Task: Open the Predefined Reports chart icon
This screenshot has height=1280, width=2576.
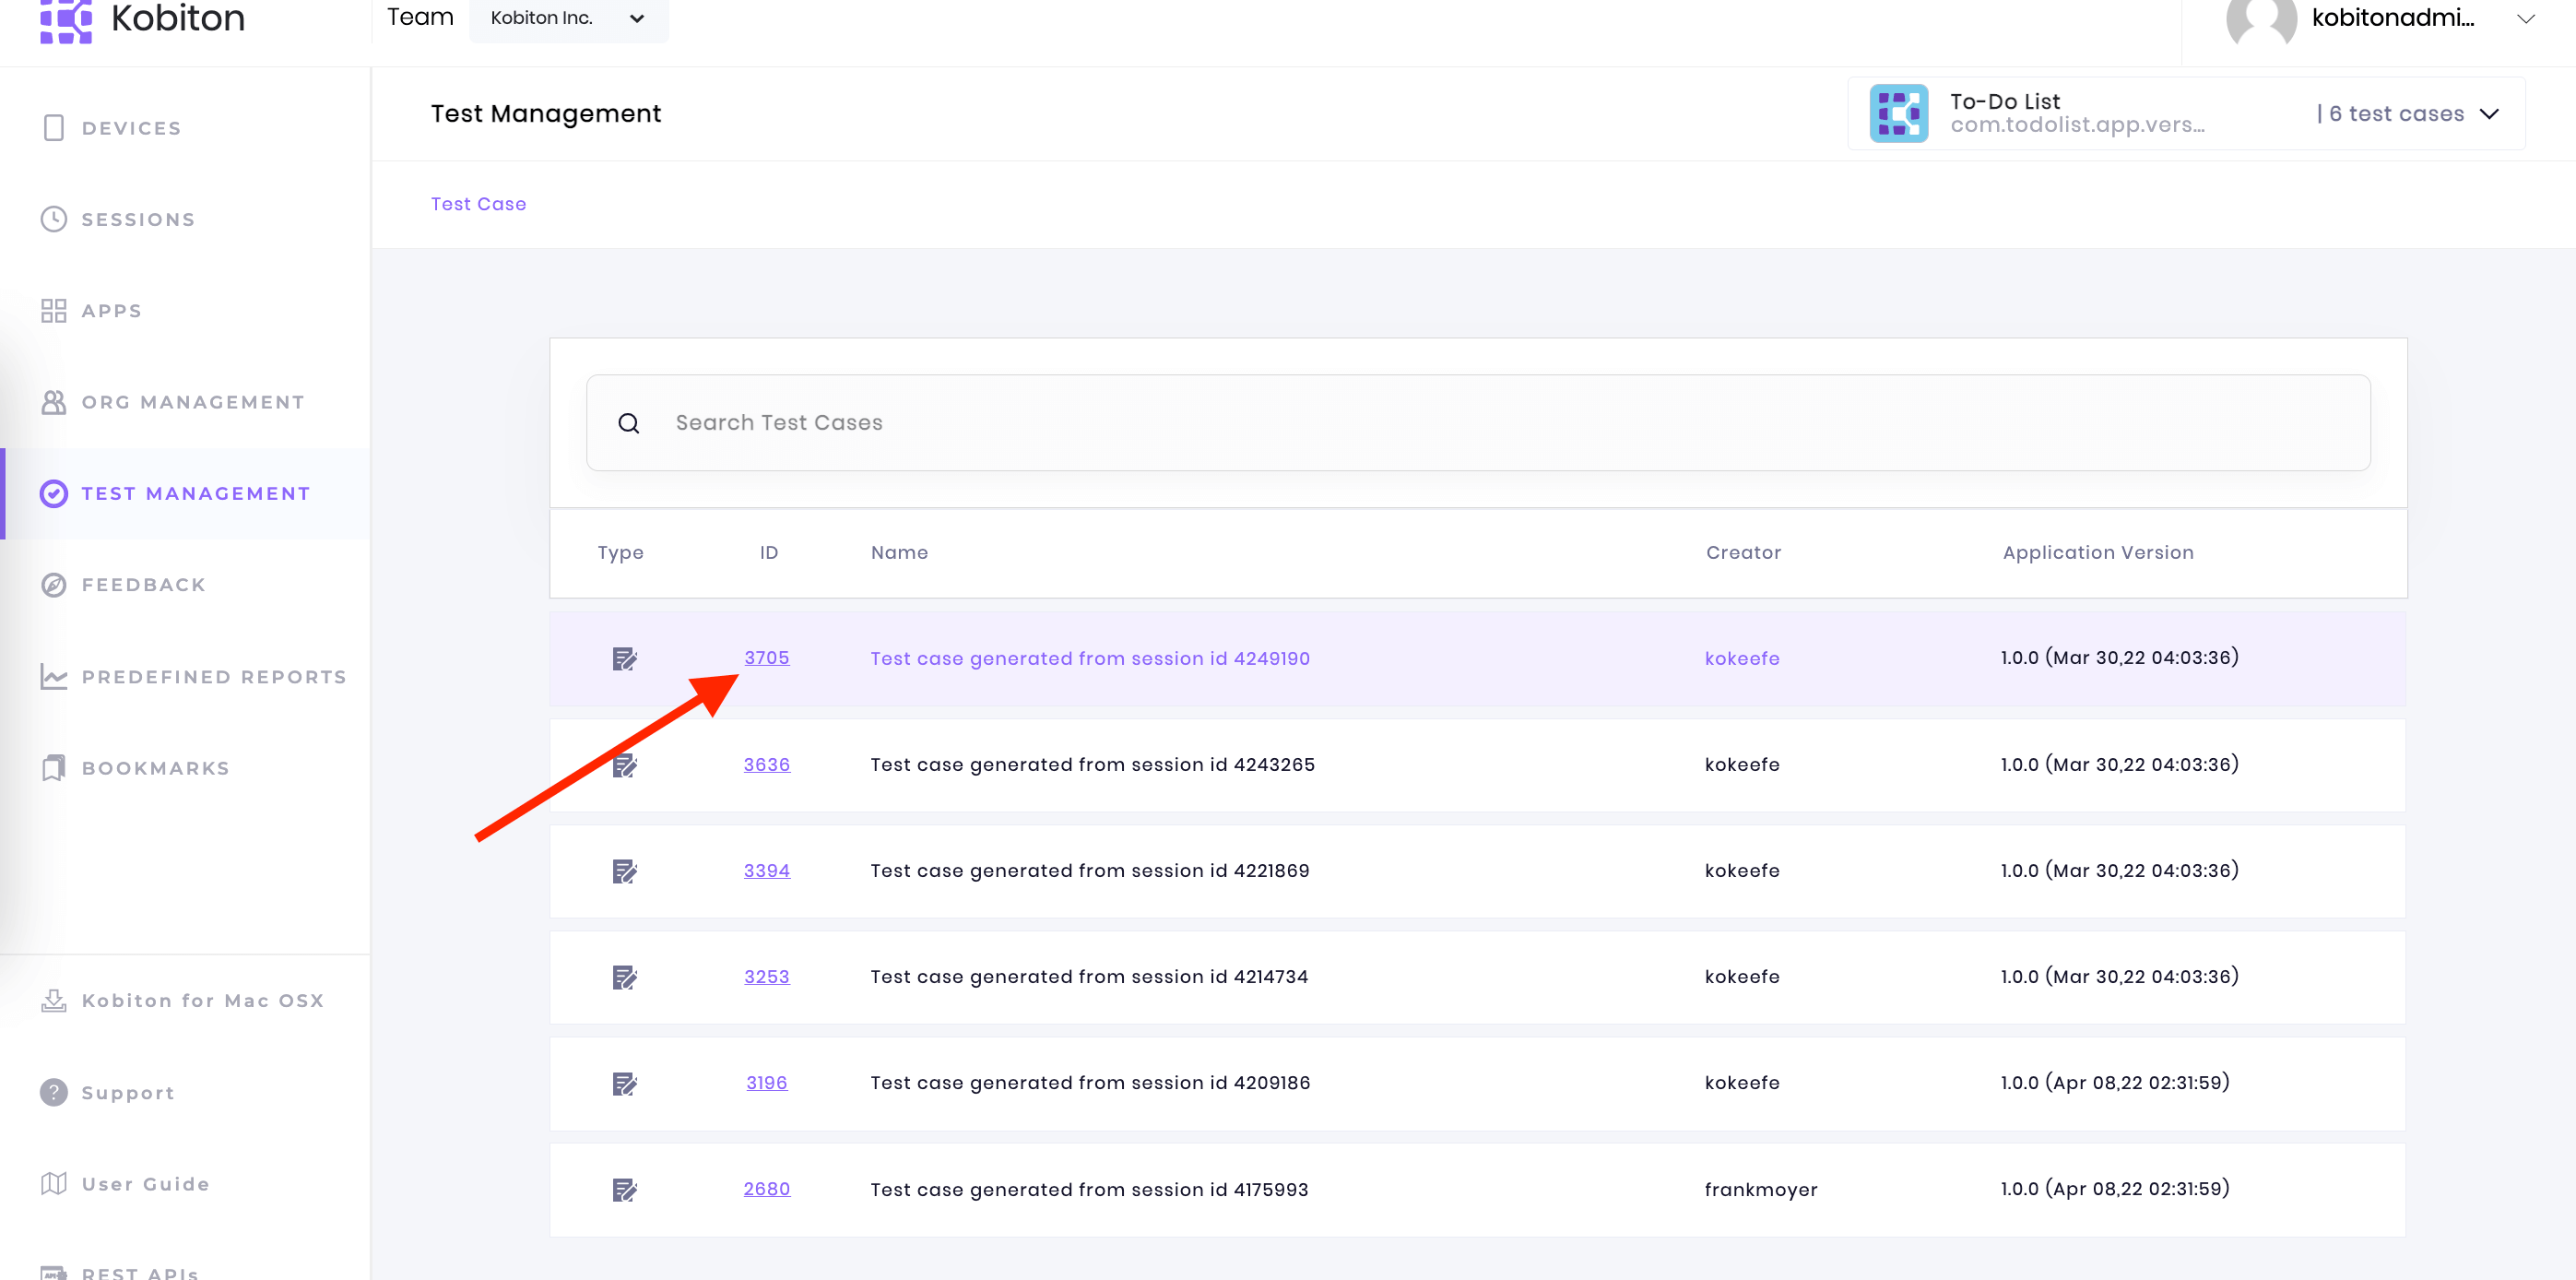Action: 54,677
